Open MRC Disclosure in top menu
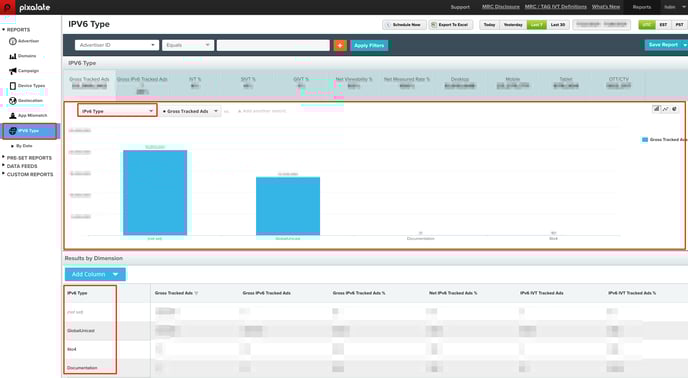The height and width of the screenshot is (378, 688). coord(501,7)
